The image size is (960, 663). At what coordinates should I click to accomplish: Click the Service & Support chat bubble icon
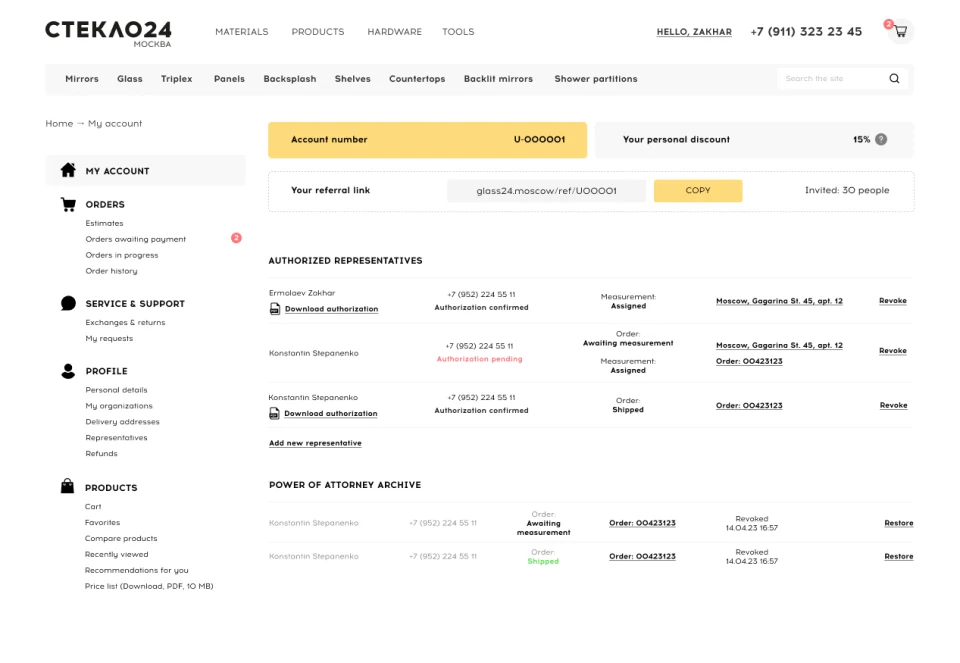click(x=68, y=303)
